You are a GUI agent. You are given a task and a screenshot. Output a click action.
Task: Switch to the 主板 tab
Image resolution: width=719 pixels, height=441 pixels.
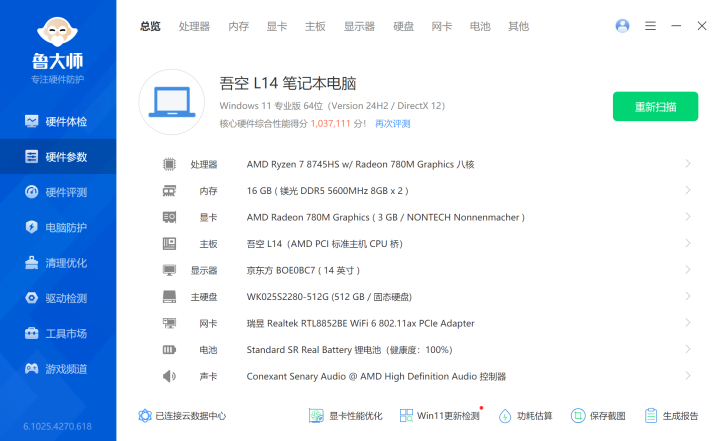(x=315, y=26)
